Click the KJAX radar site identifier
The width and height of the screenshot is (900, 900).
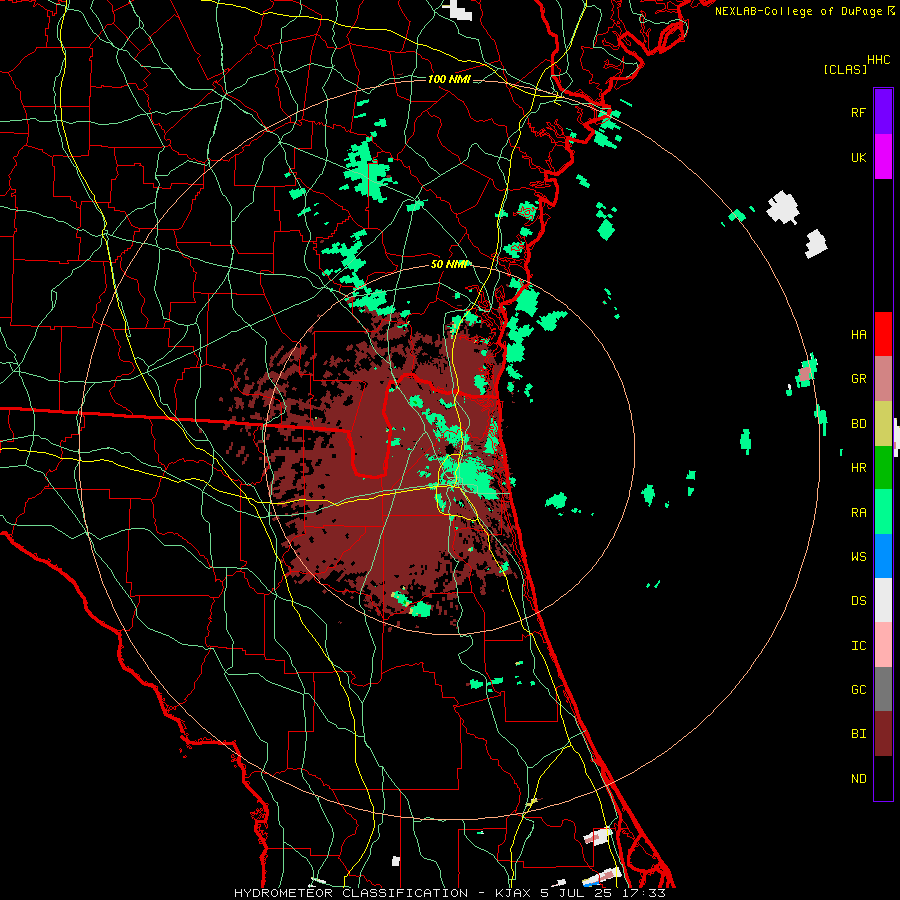coord(511,893)
